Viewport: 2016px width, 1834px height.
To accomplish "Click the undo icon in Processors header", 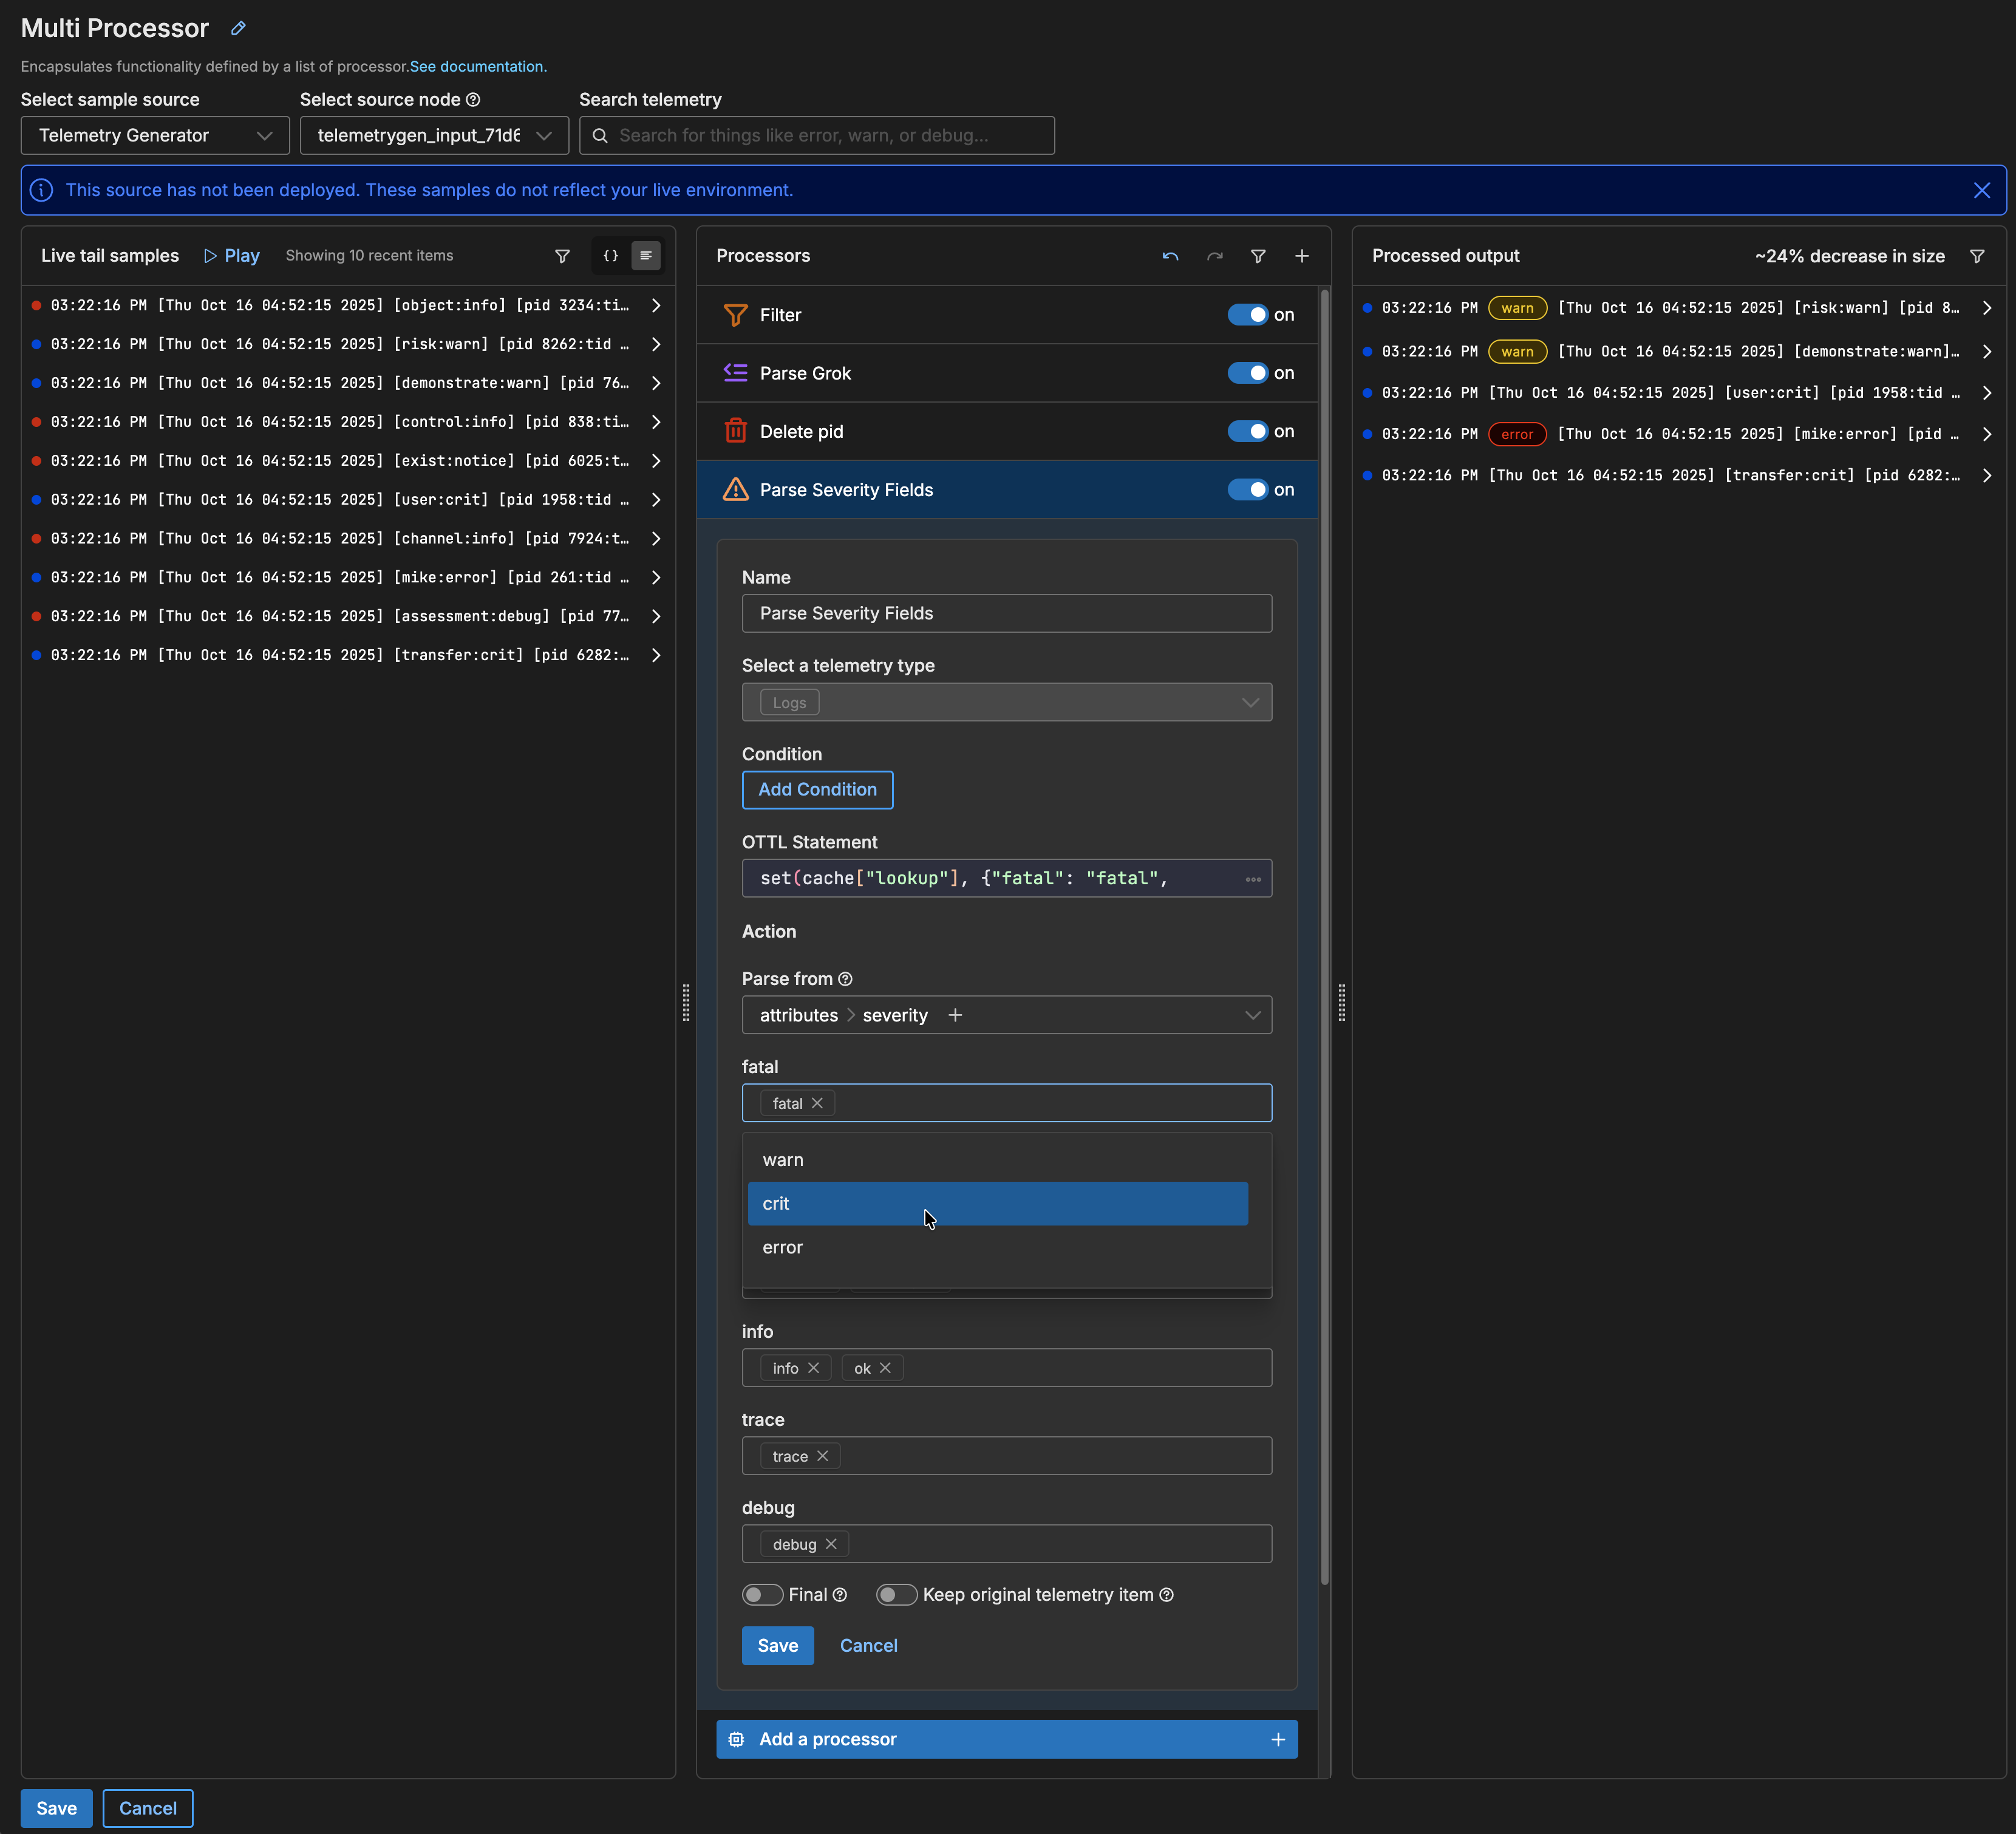I will point(1170,256).
